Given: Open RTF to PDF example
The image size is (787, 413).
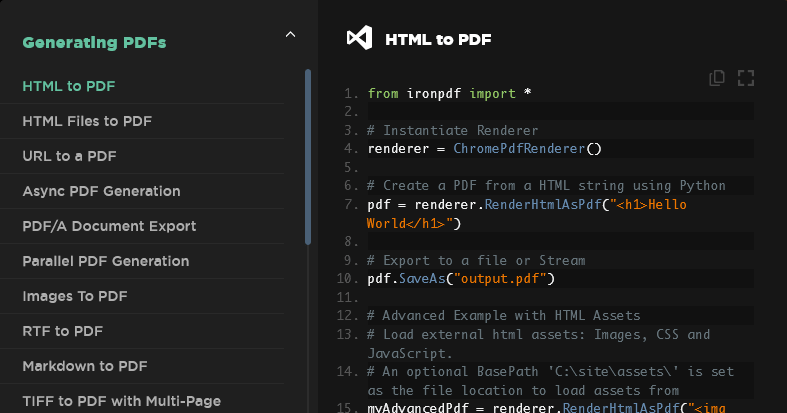Looking at the screenshot, I should (x=62, y=331).
